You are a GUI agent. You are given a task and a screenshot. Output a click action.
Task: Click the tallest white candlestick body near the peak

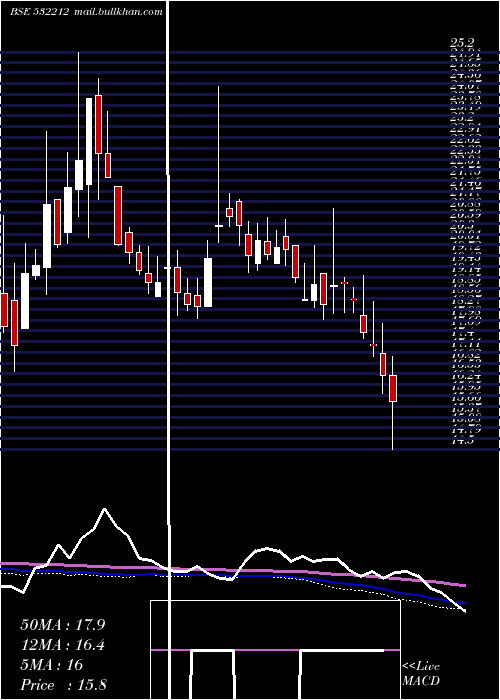89,141
